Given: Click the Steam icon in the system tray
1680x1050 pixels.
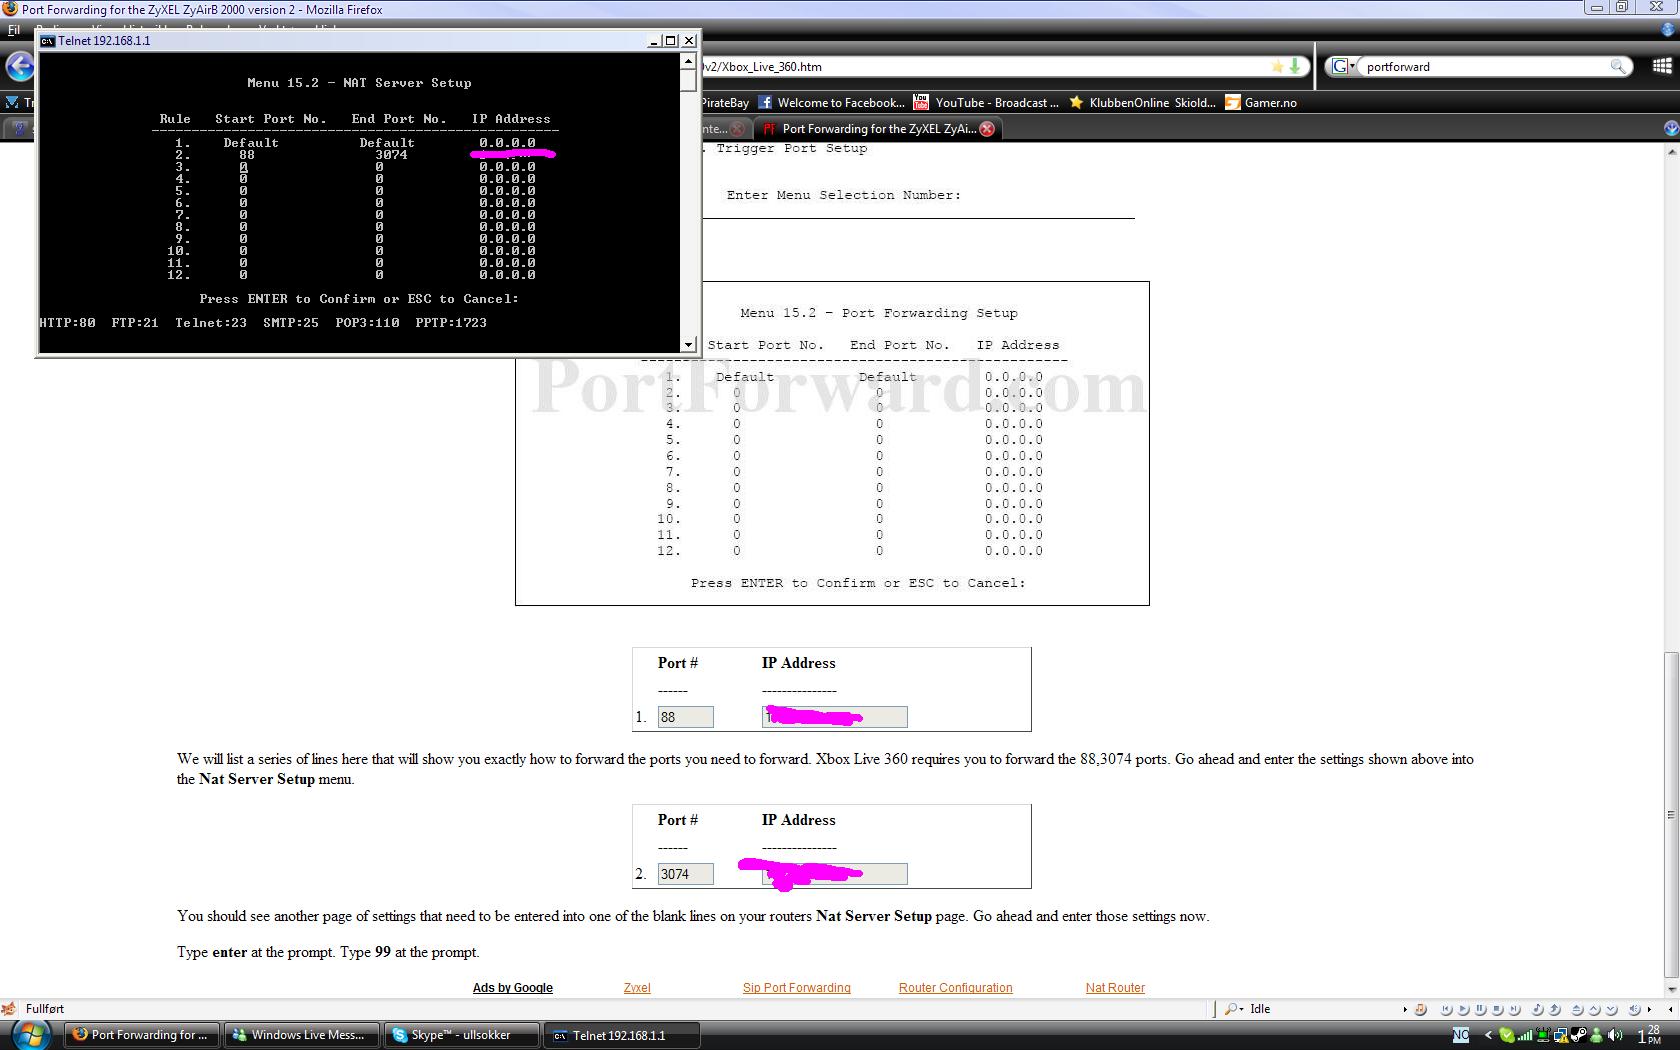Looking at the screenshot, I should pos(1579,1035).
